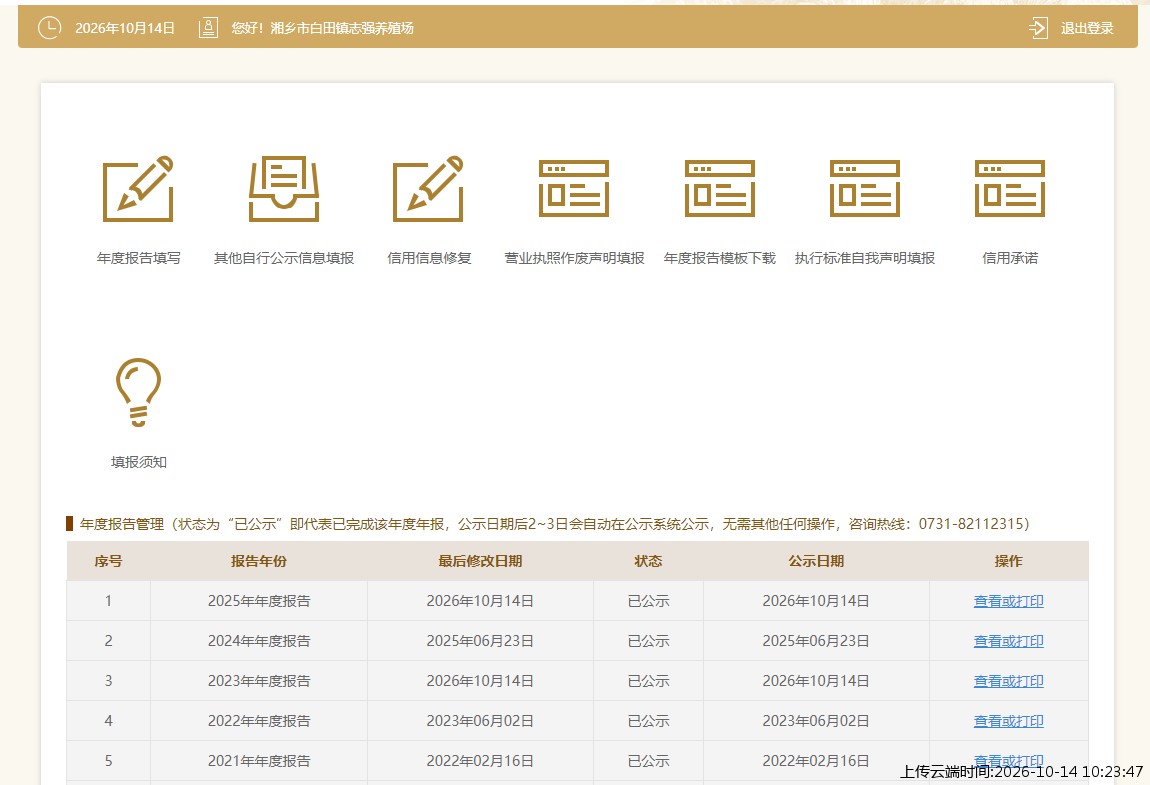Image resolution: width=1150 pixels, height=785 pixels.
Task: Click the header date 2026年10月14日
Action: (x=125, y=28)
